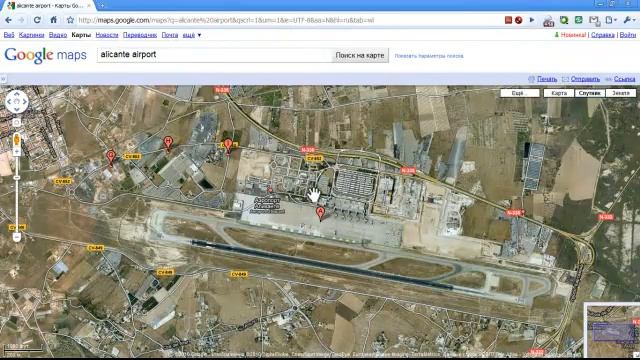
Task: Click the browser address bar URL
Action: [x=226, y=20]
